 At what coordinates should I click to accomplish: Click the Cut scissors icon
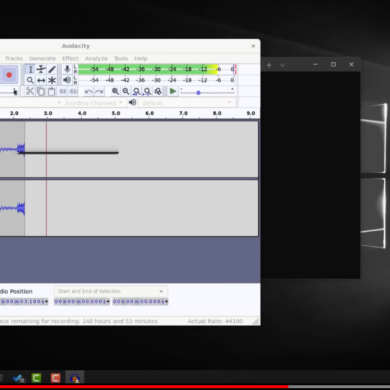tap(30, 91)
